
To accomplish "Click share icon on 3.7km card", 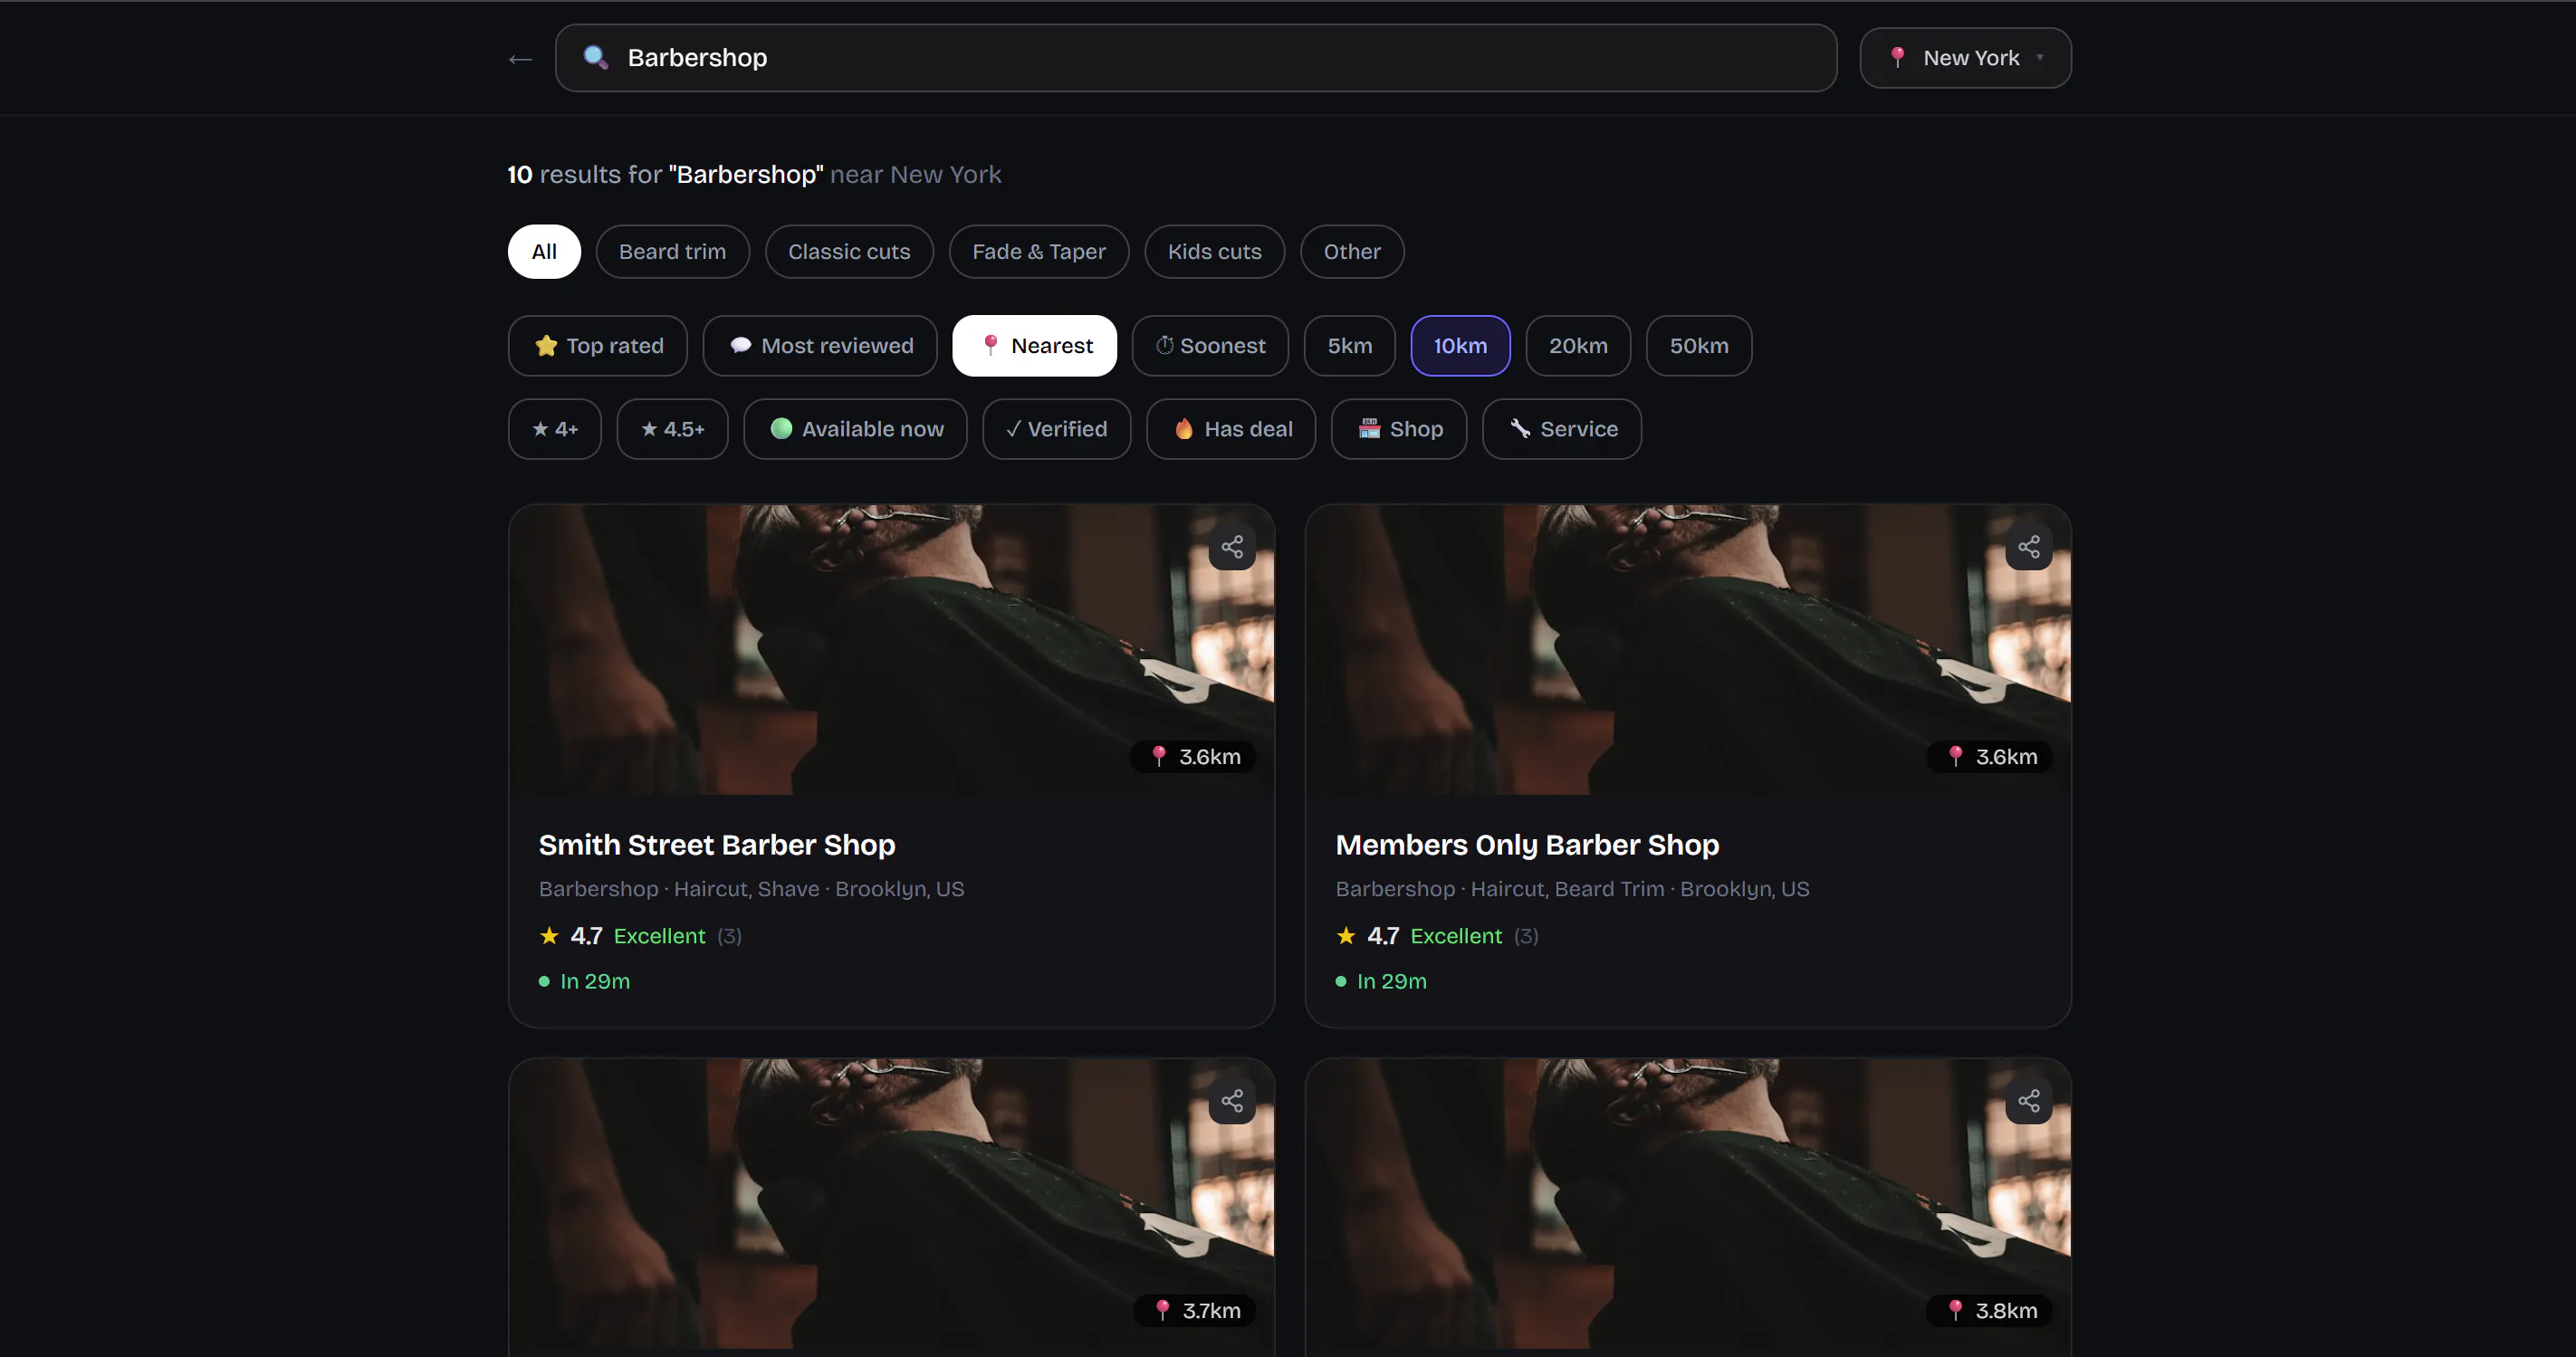I will [1232, 1101].
